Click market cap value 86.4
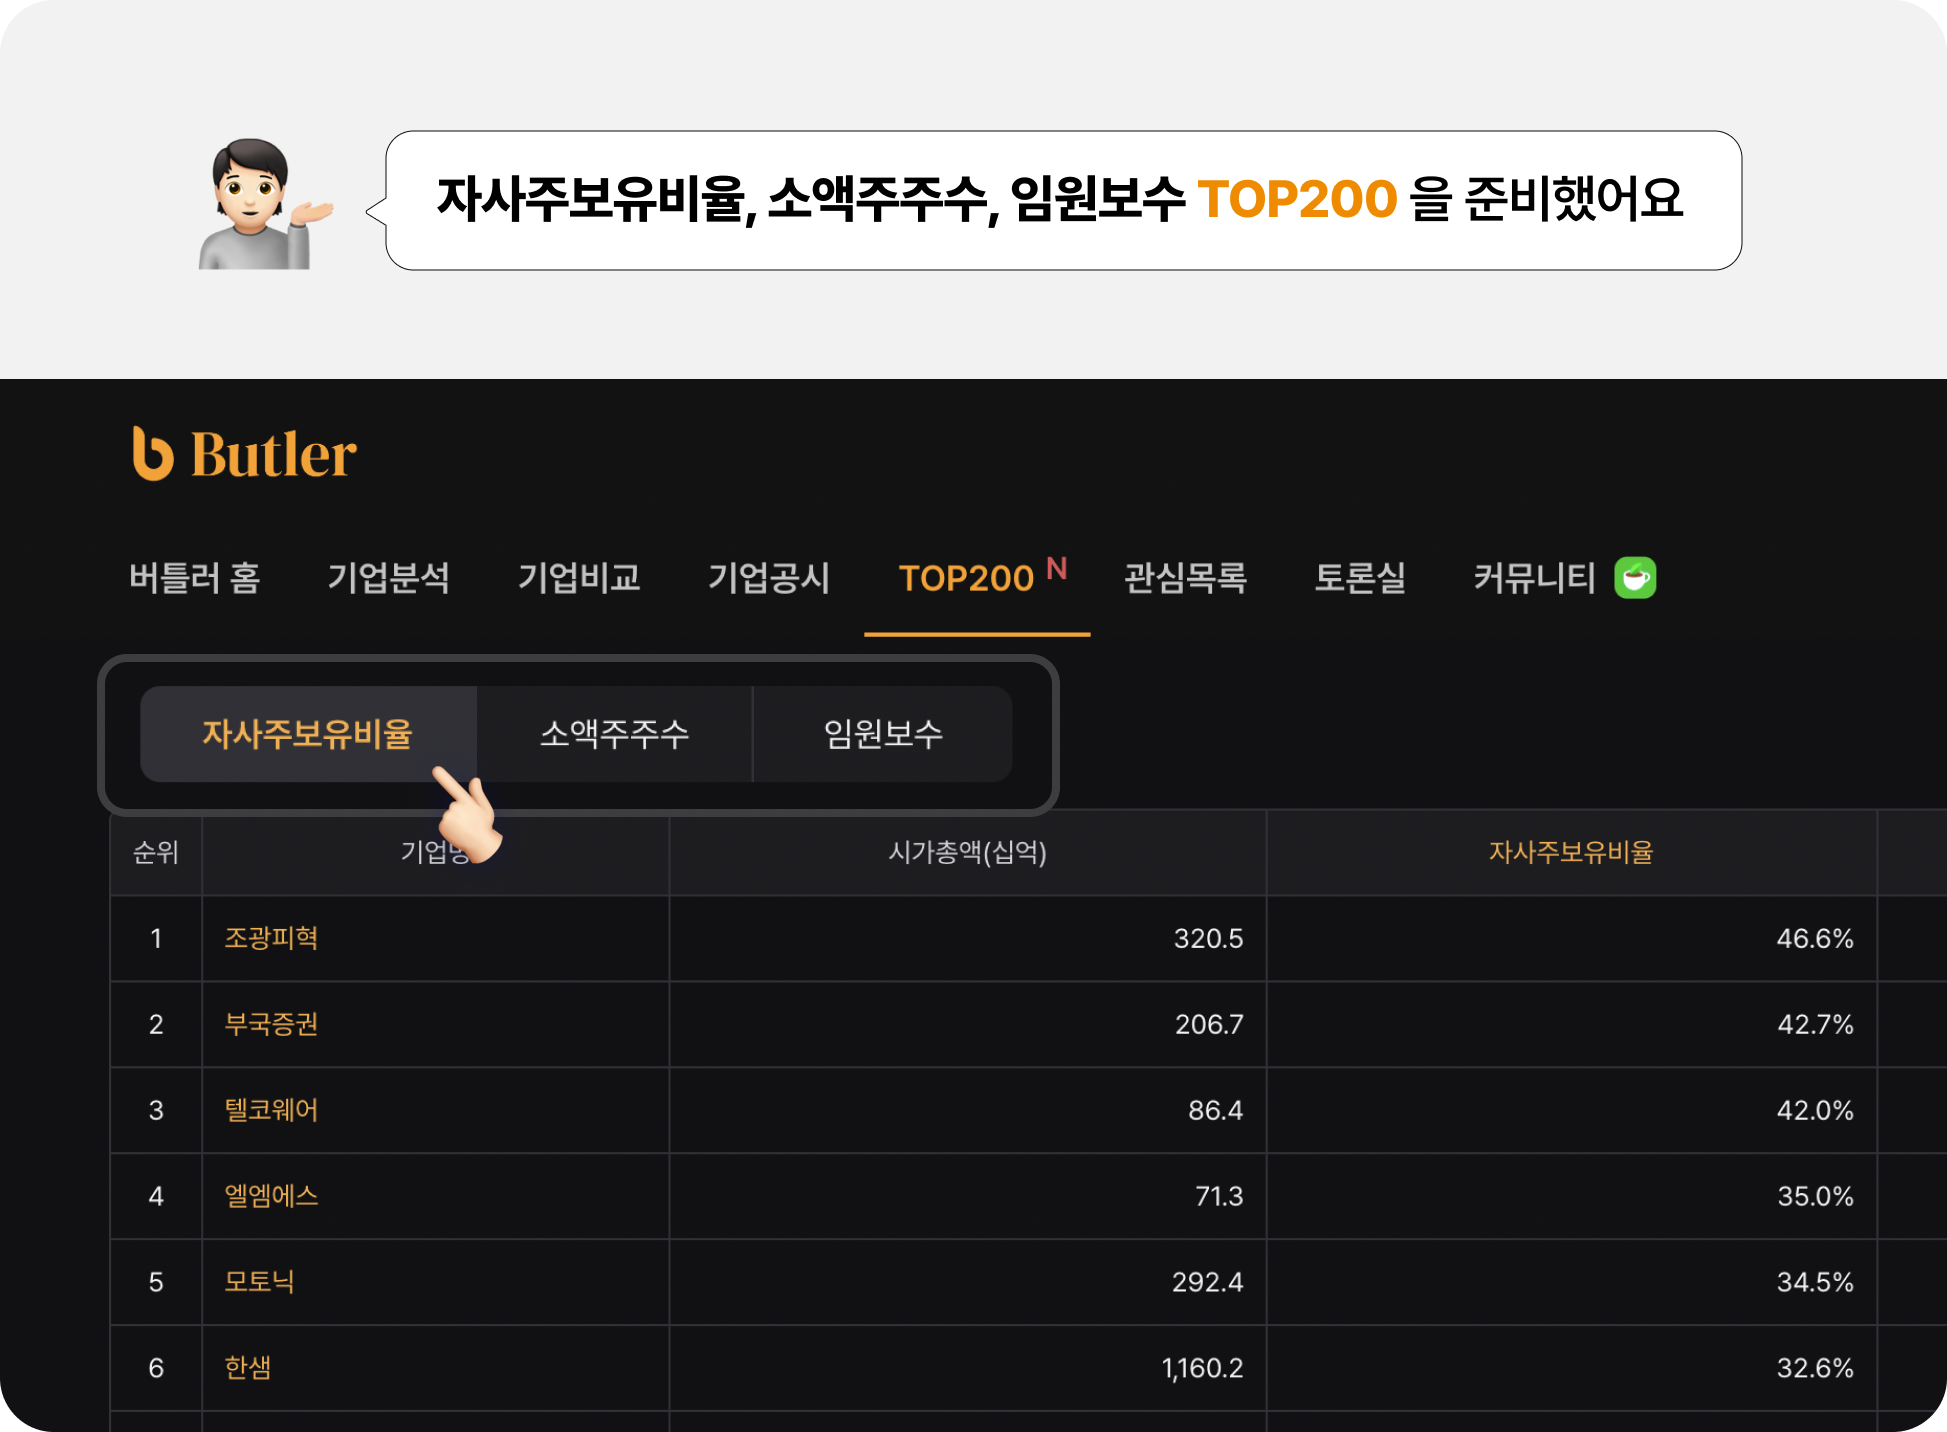The height and width of the screenshot is (1432, 1947). 1215,1110
